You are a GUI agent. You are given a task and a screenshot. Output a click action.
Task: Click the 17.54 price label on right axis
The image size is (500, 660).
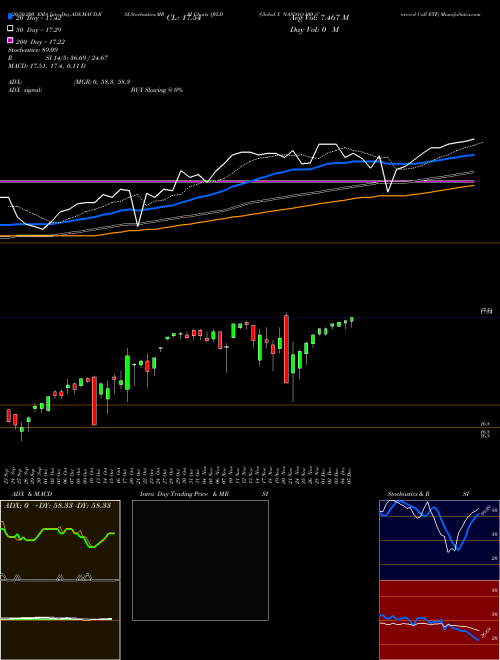tap(487, 311)
